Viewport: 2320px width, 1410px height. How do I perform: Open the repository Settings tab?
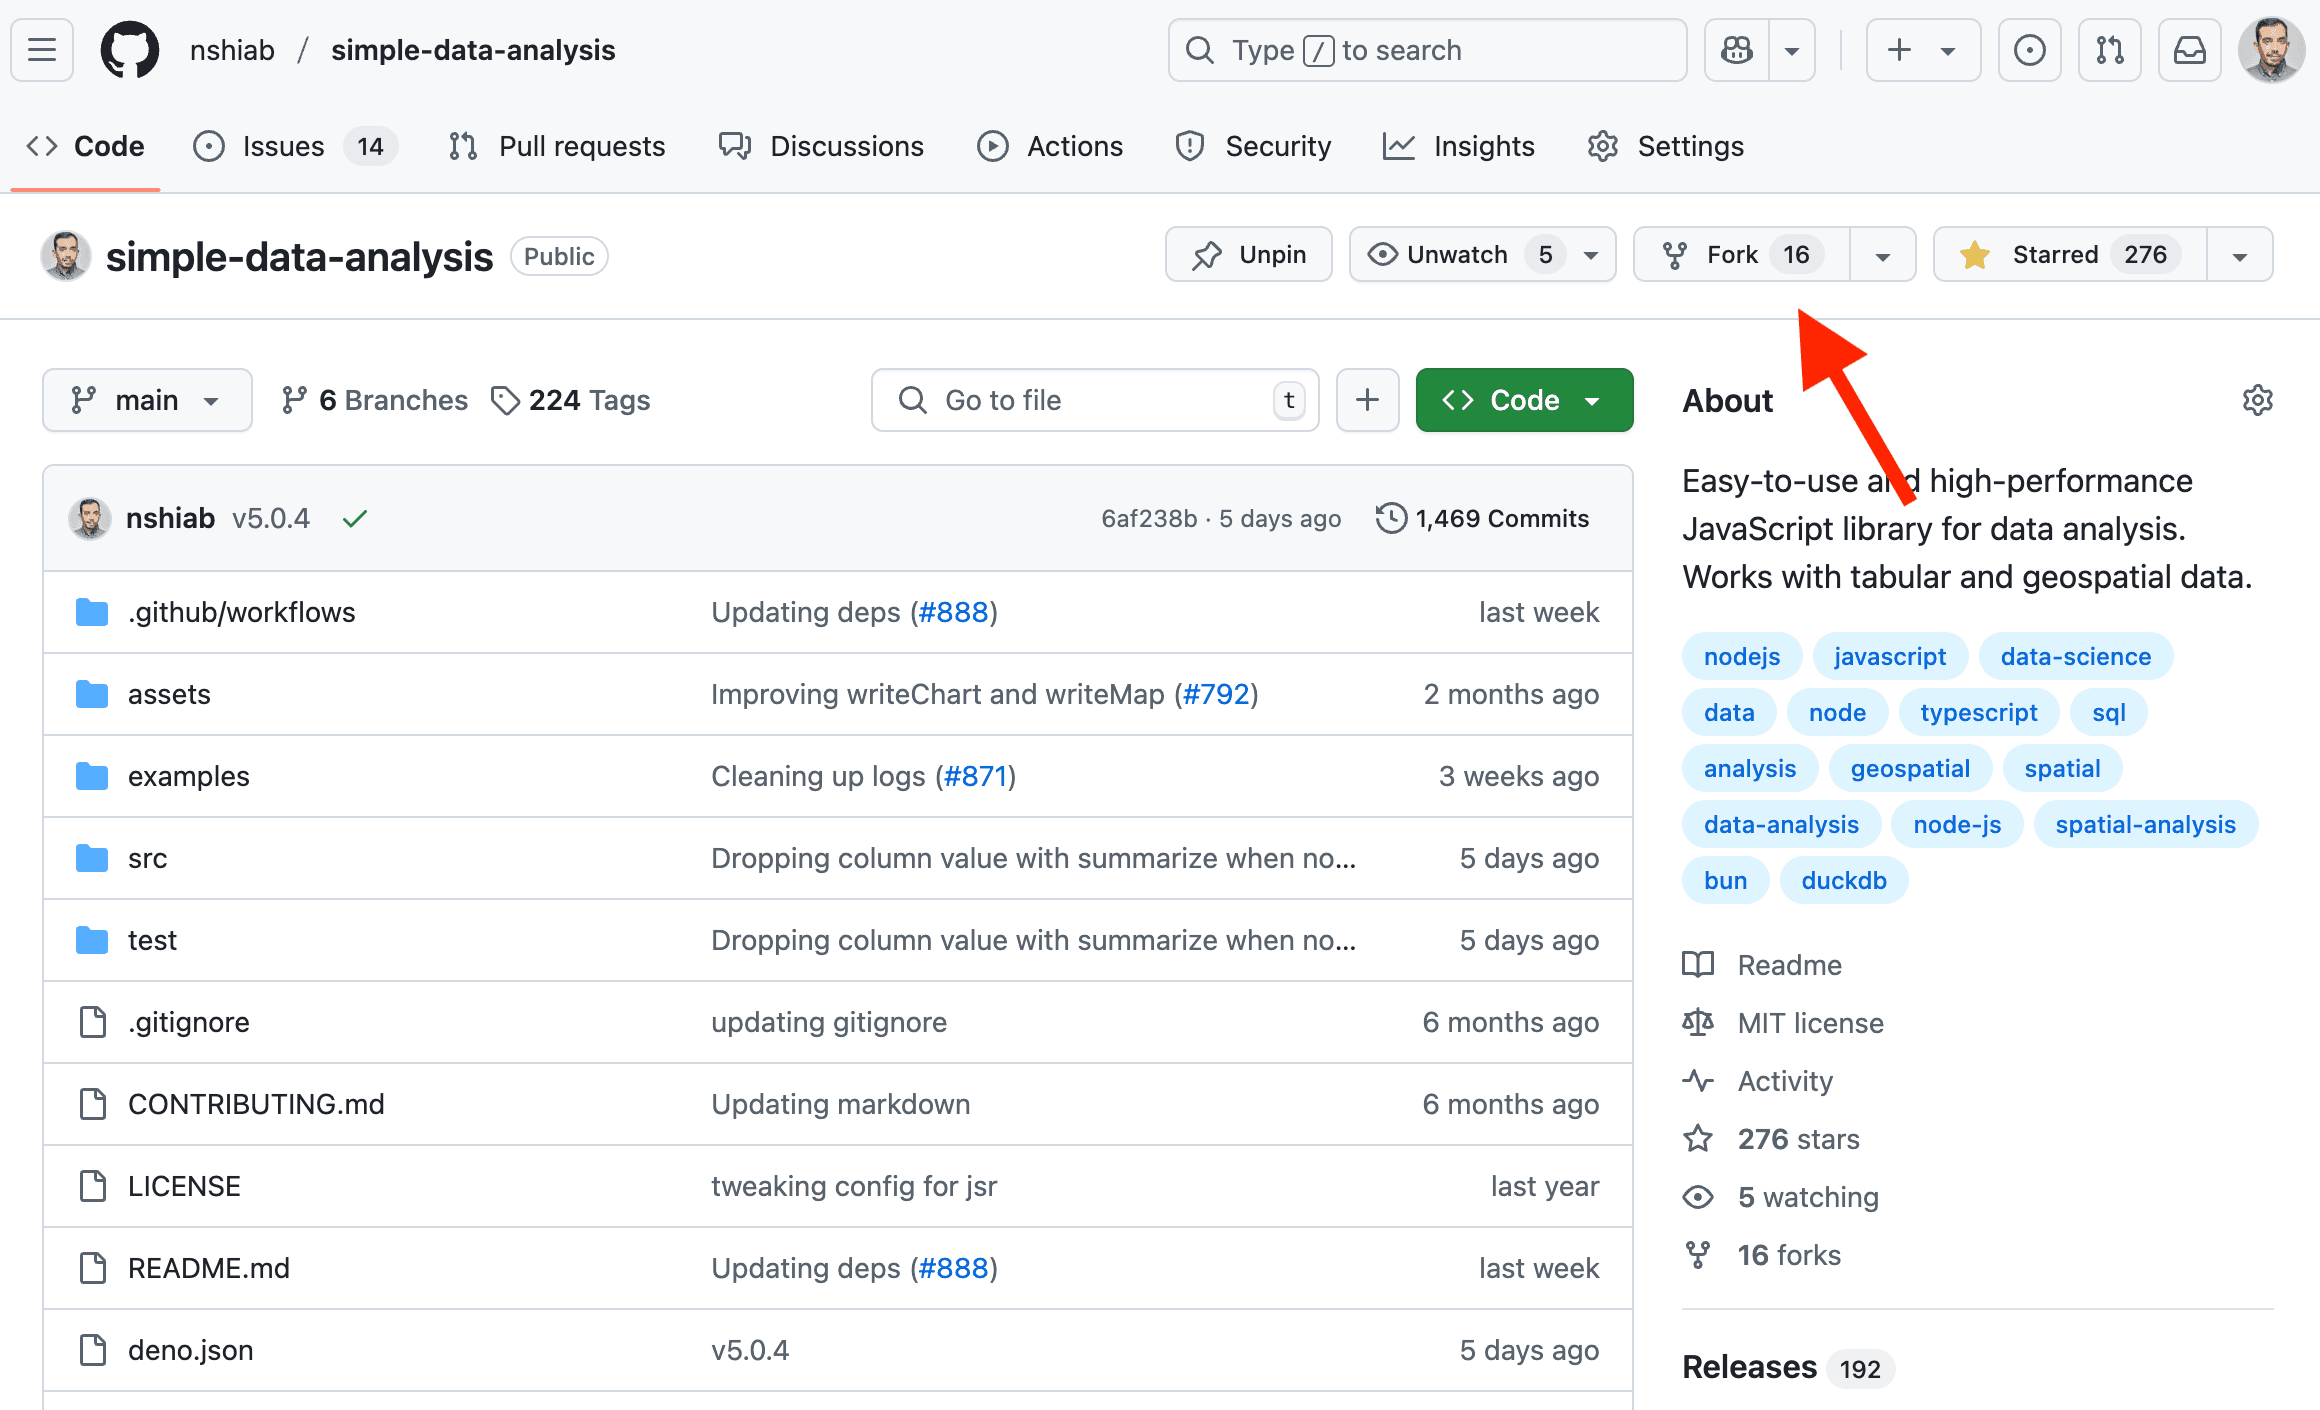(x=1665, y=146)
